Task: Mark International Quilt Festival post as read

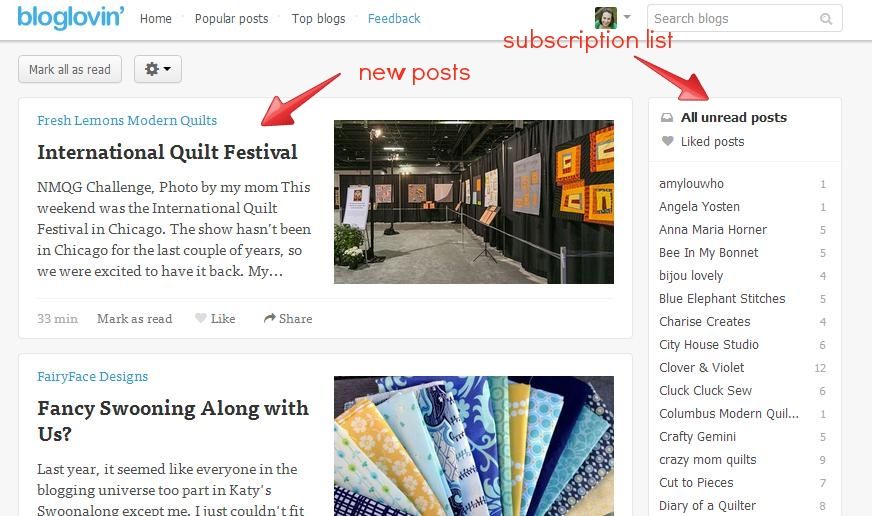Action: click(x=135, y=319)
